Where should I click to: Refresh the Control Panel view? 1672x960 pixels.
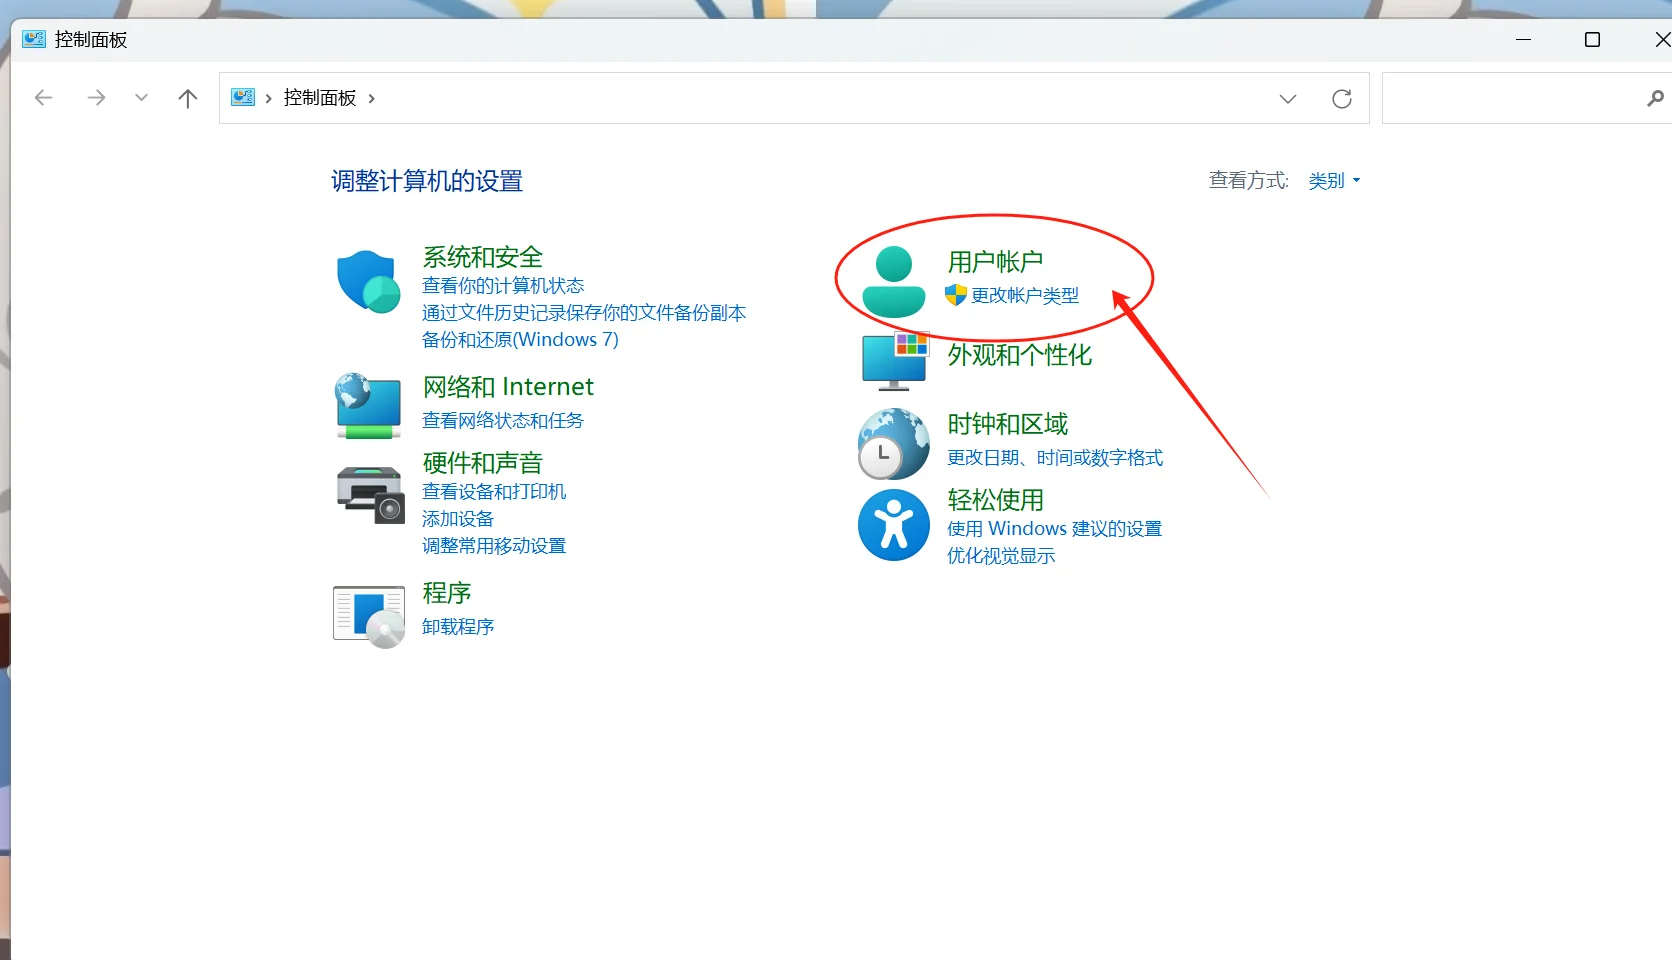pyautogui.click(x=1342, y=98)
